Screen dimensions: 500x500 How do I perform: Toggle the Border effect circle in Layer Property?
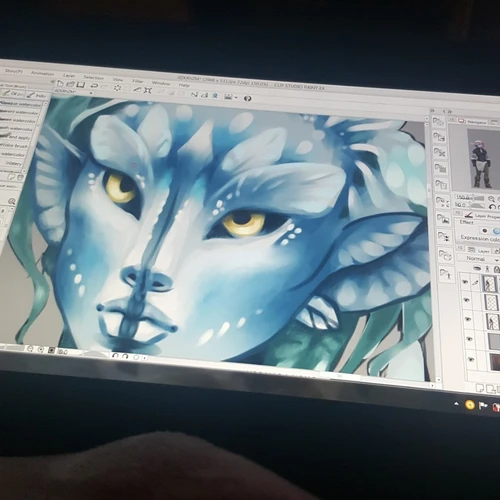(x=485, y=231)
